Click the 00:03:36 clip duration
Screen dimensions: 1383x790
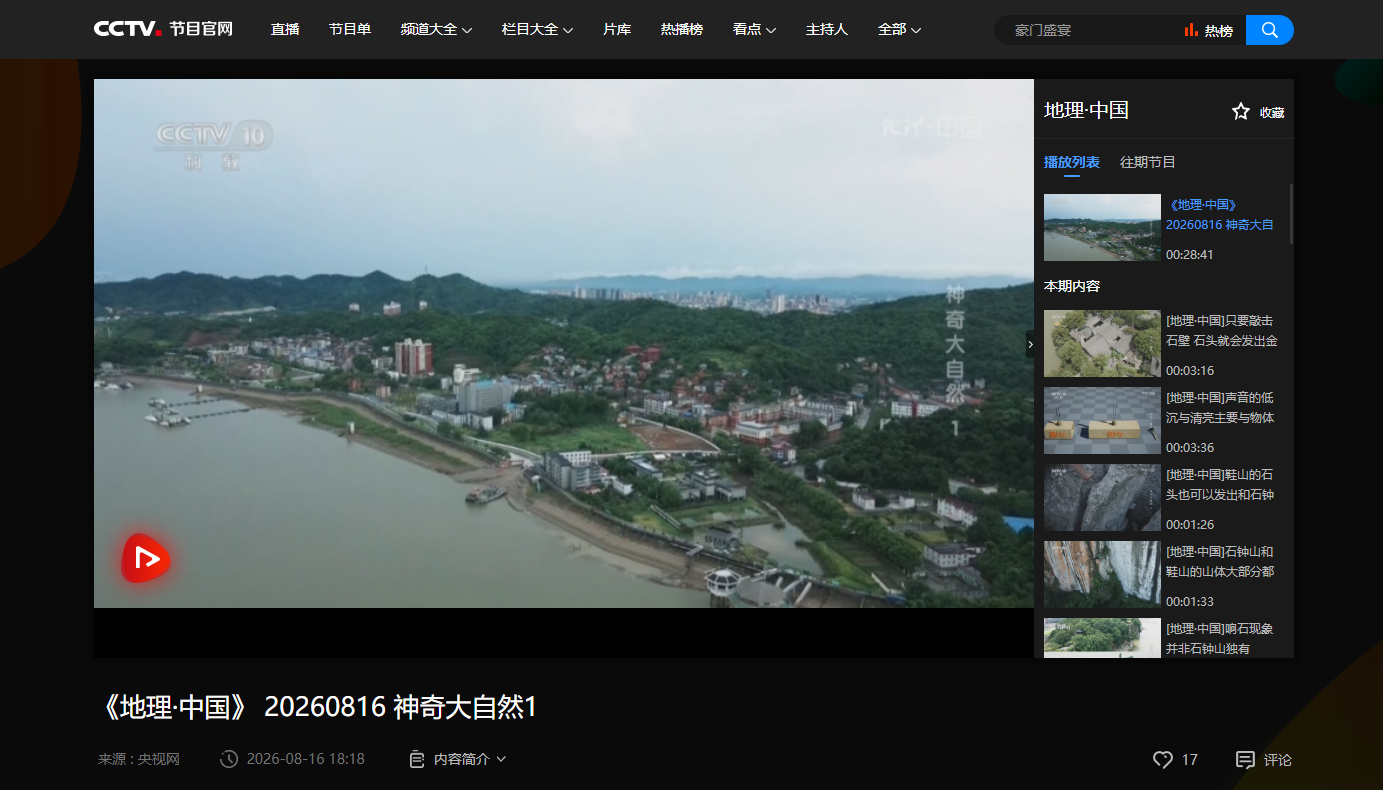point(1190,447)
